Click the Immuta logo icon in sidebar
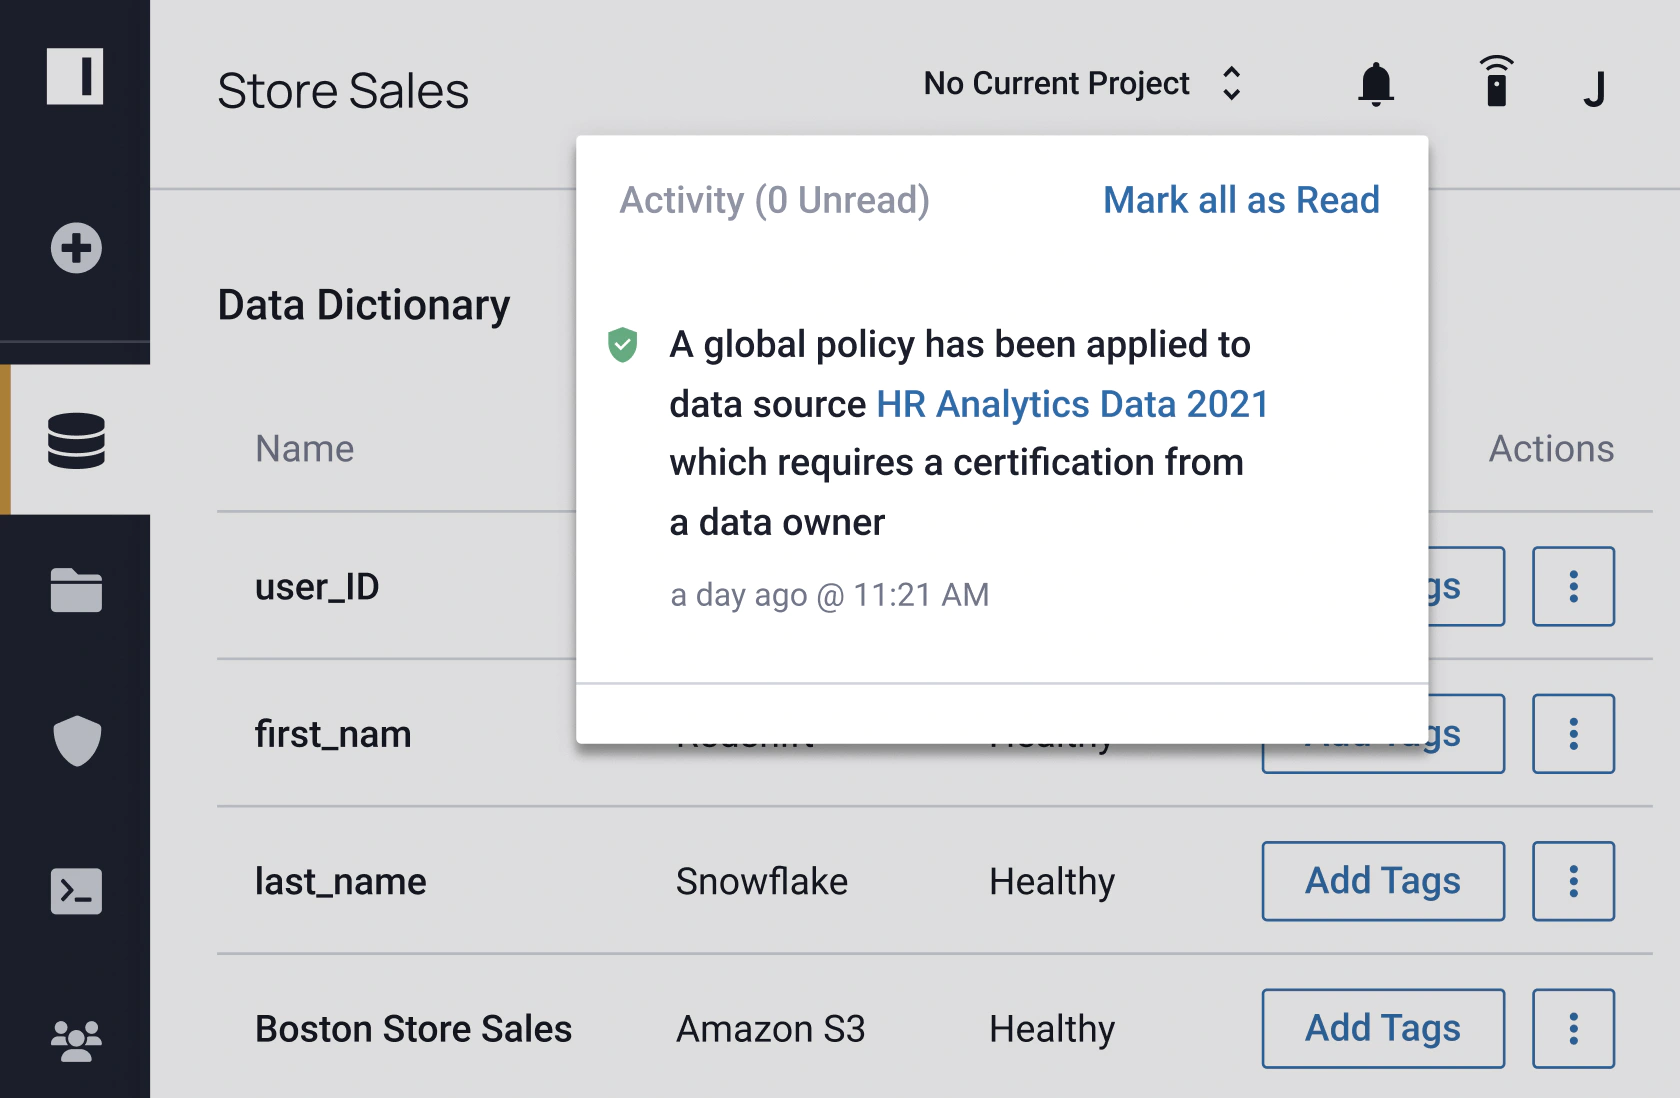 click(75, 76)
